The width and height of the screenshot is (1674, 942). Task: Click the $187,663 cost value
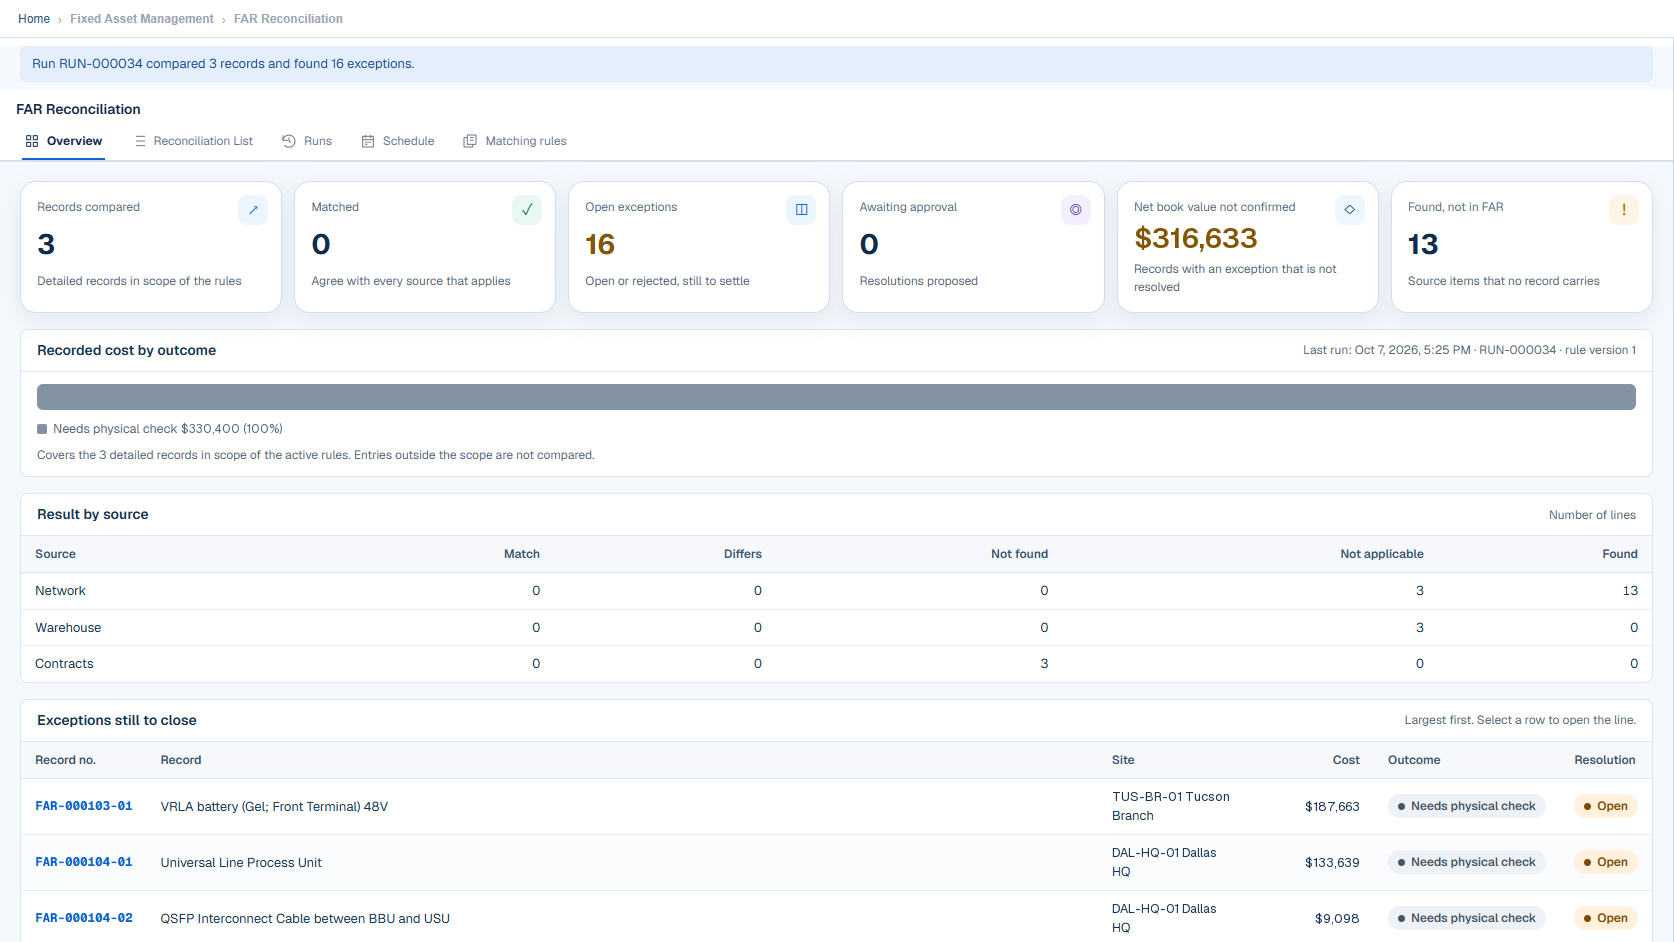pyautogui.click(x=1332, y=807)
